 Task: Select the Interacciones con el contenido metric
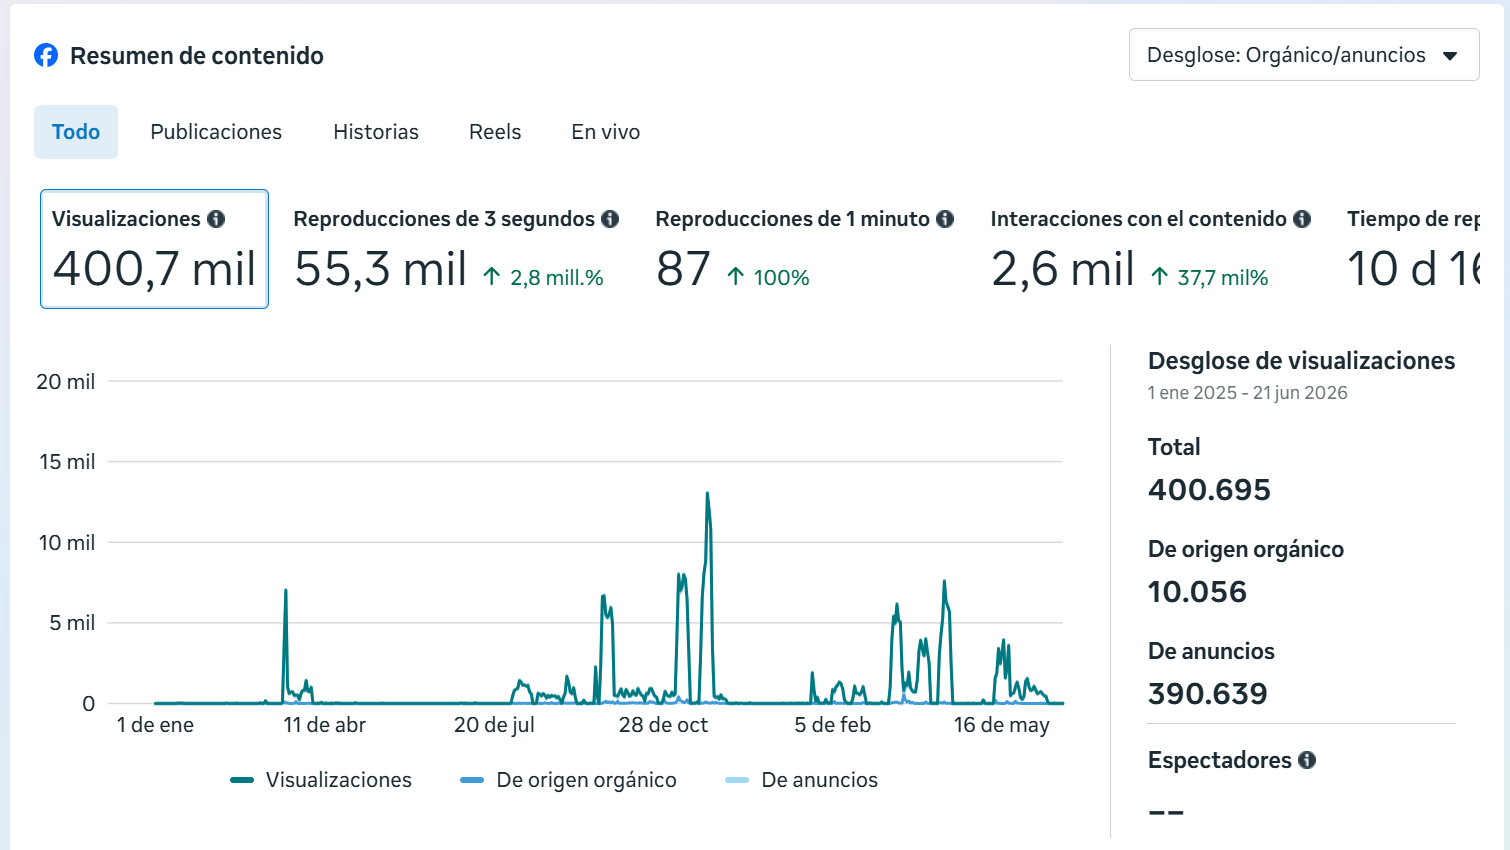point(1151,249)
